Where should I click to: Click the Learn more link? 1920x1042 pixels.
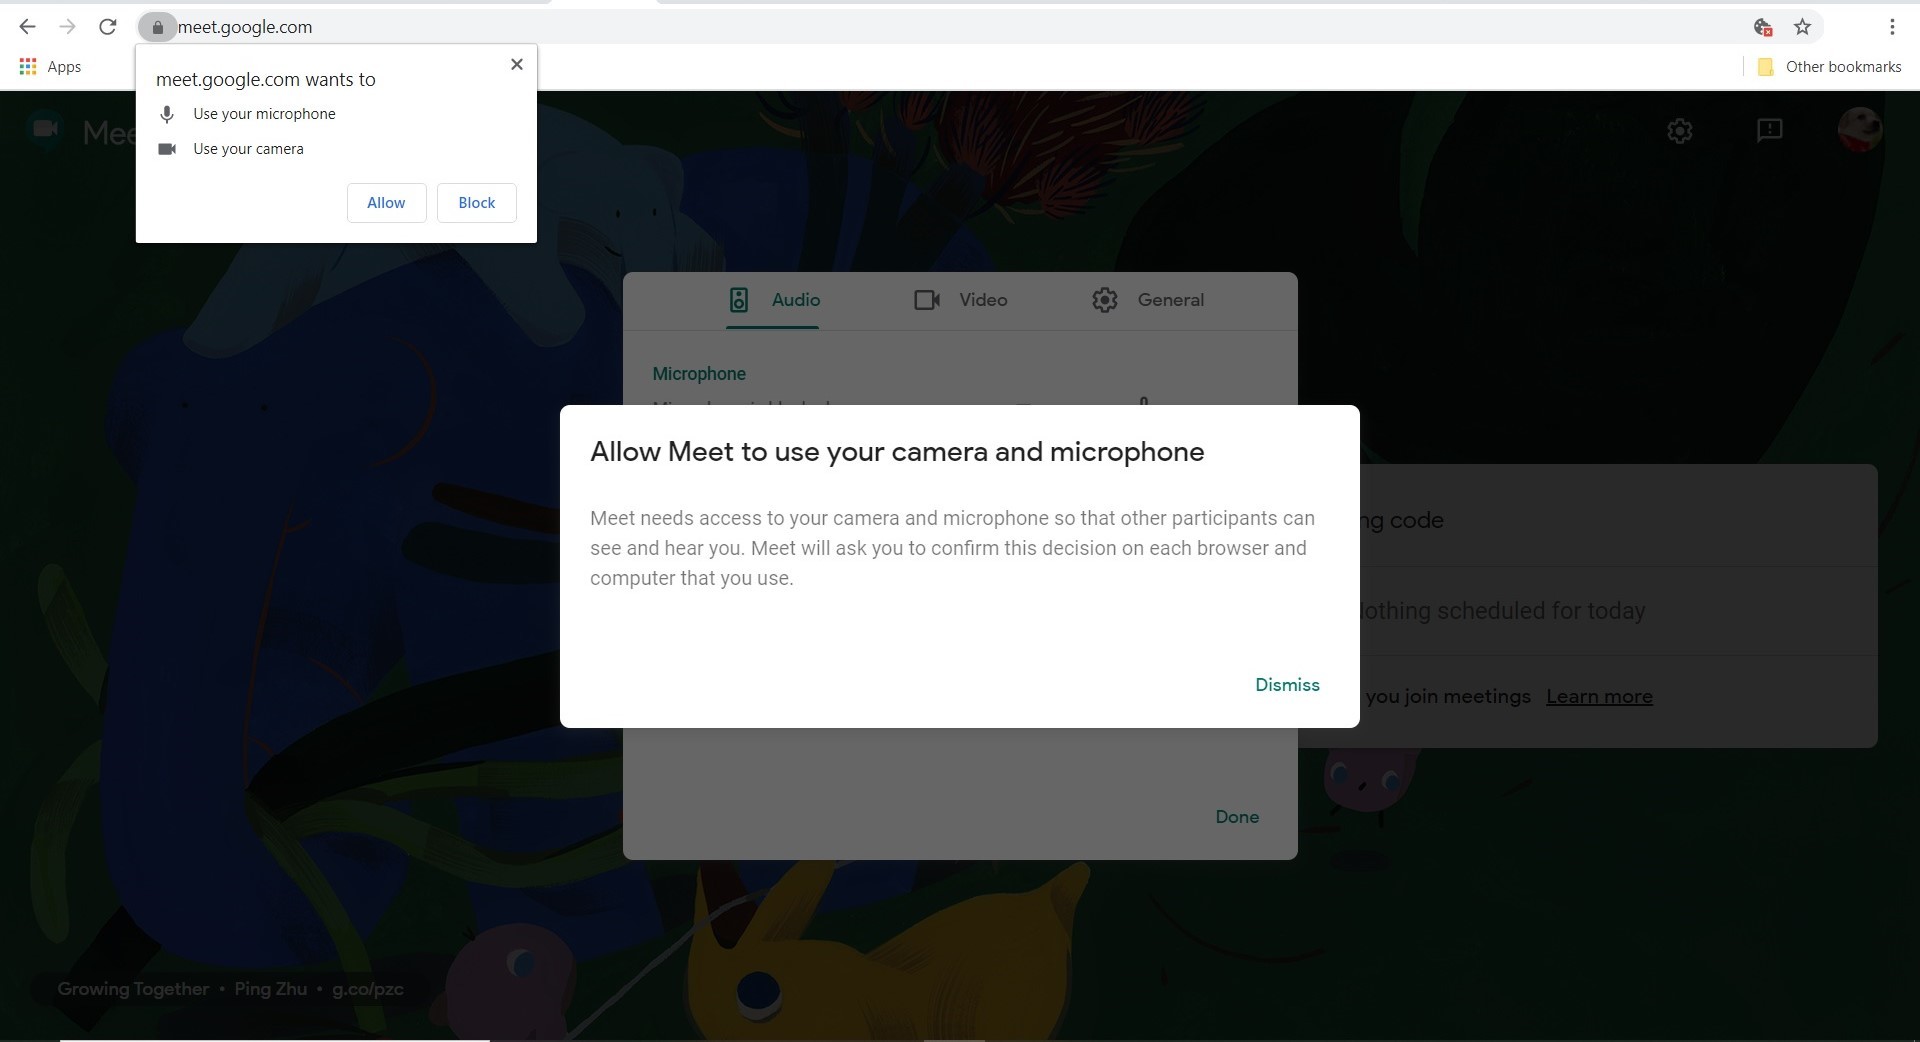pyautogui.click(x=1599, y=696)
